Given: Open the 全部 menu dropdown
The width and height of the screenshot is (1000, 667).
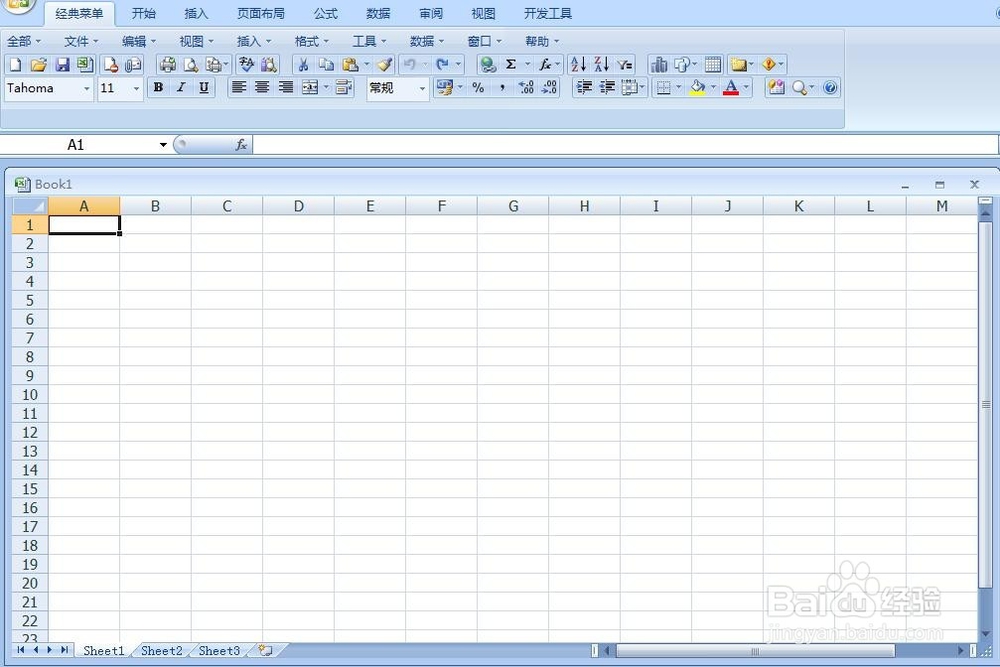Looking at the screenshot, I should (24, 41).
